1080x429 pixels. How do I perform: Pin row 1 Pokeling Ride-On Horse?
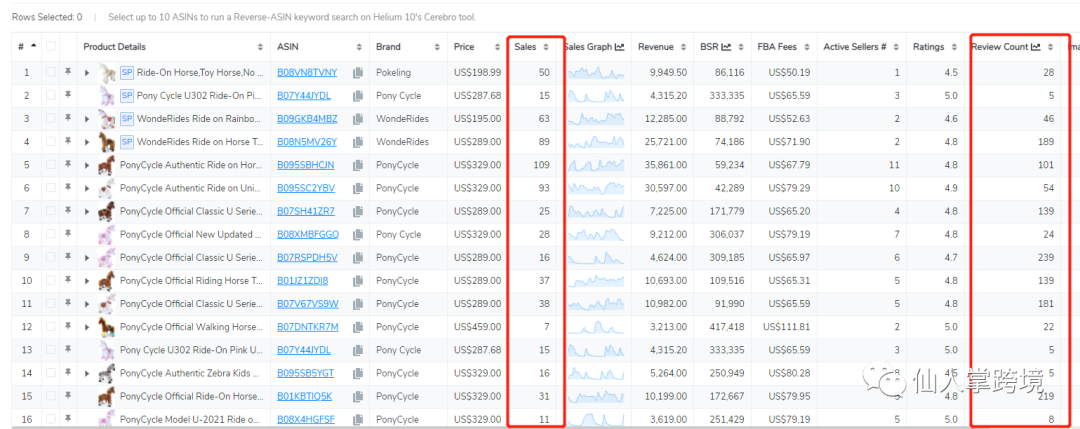click(68, 72)
